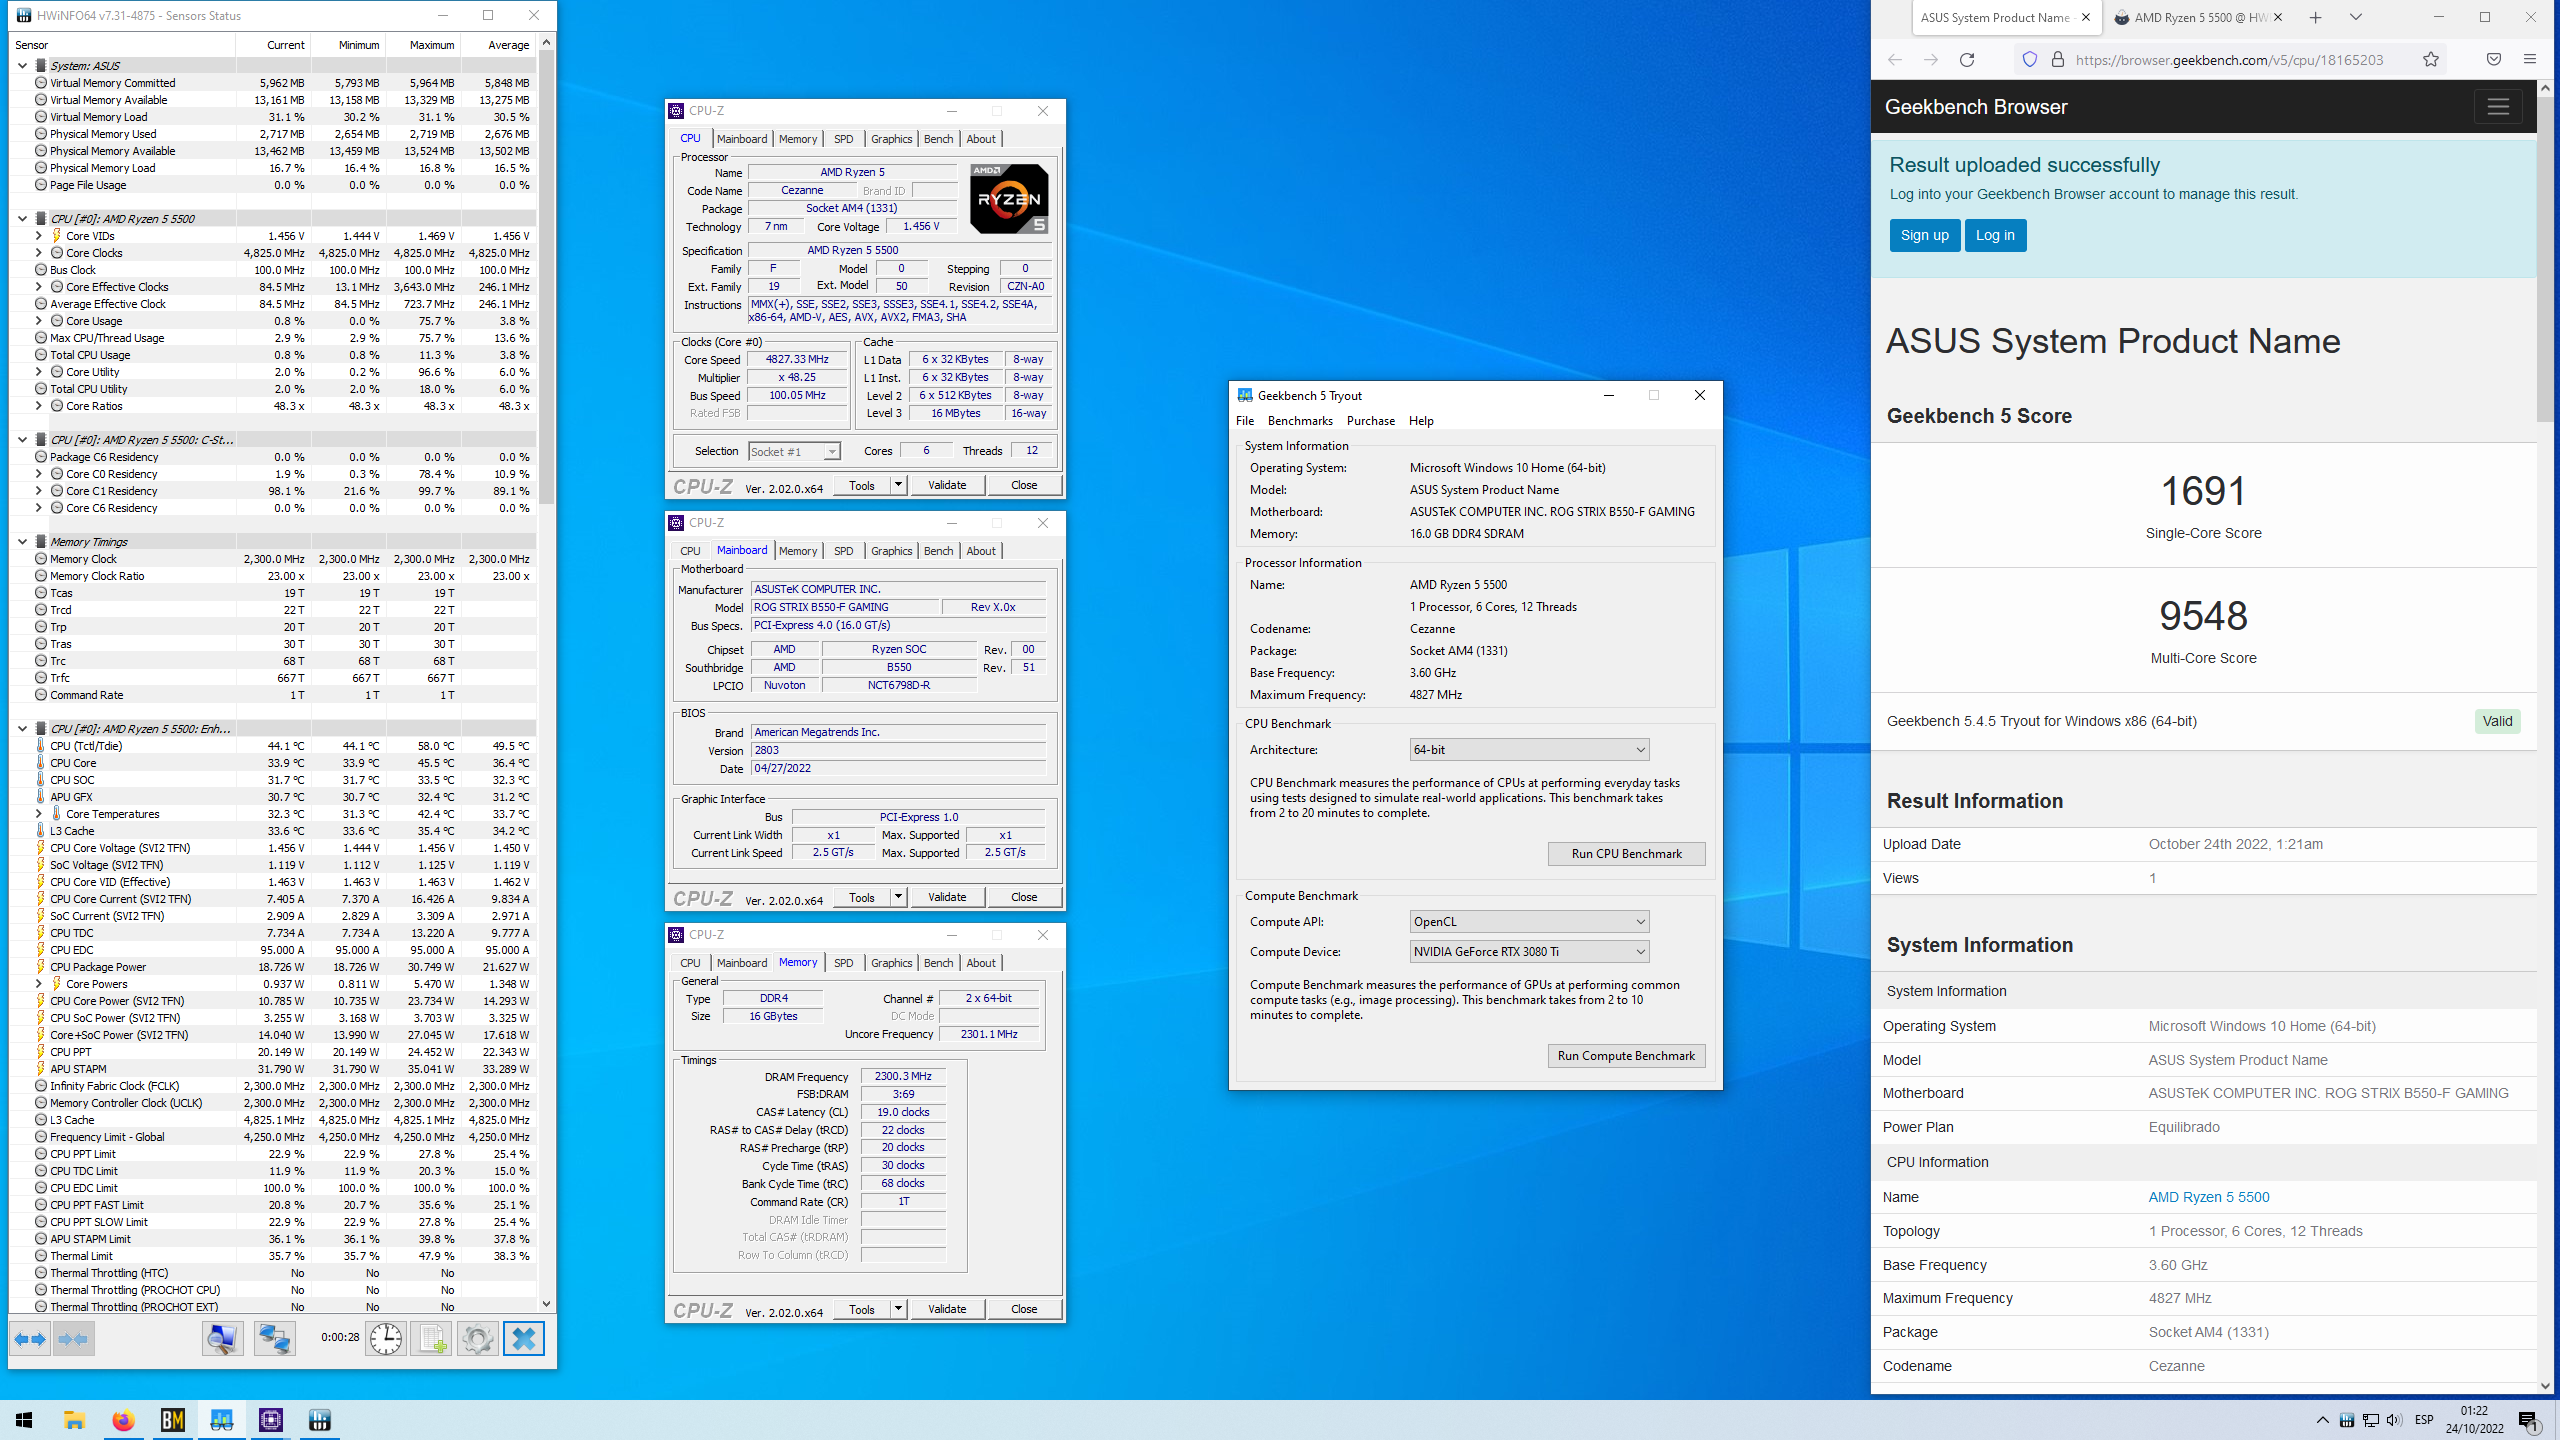Image resolution: width=2560 pixels, height=1440 pixels.
Task: Click tracking protection shield in address bar
Action: (x=2030, y=60)
